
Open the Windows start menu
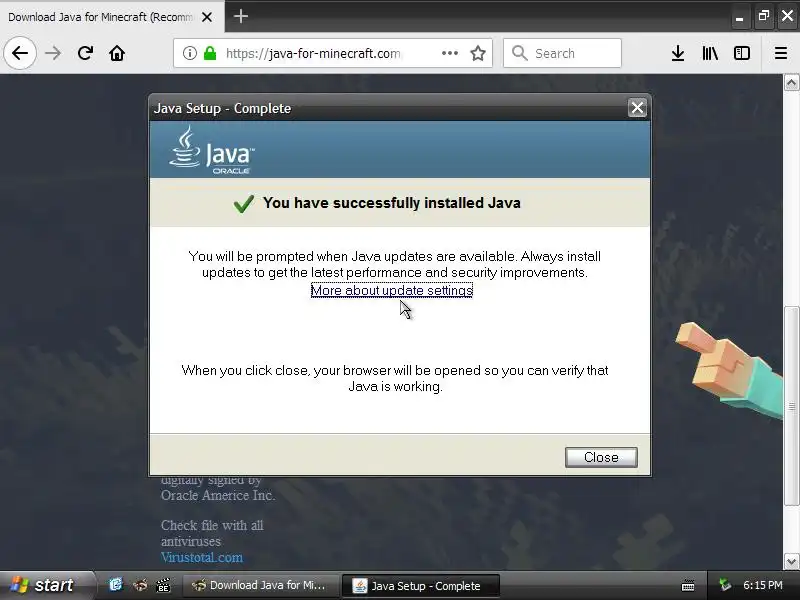[45, 585]
